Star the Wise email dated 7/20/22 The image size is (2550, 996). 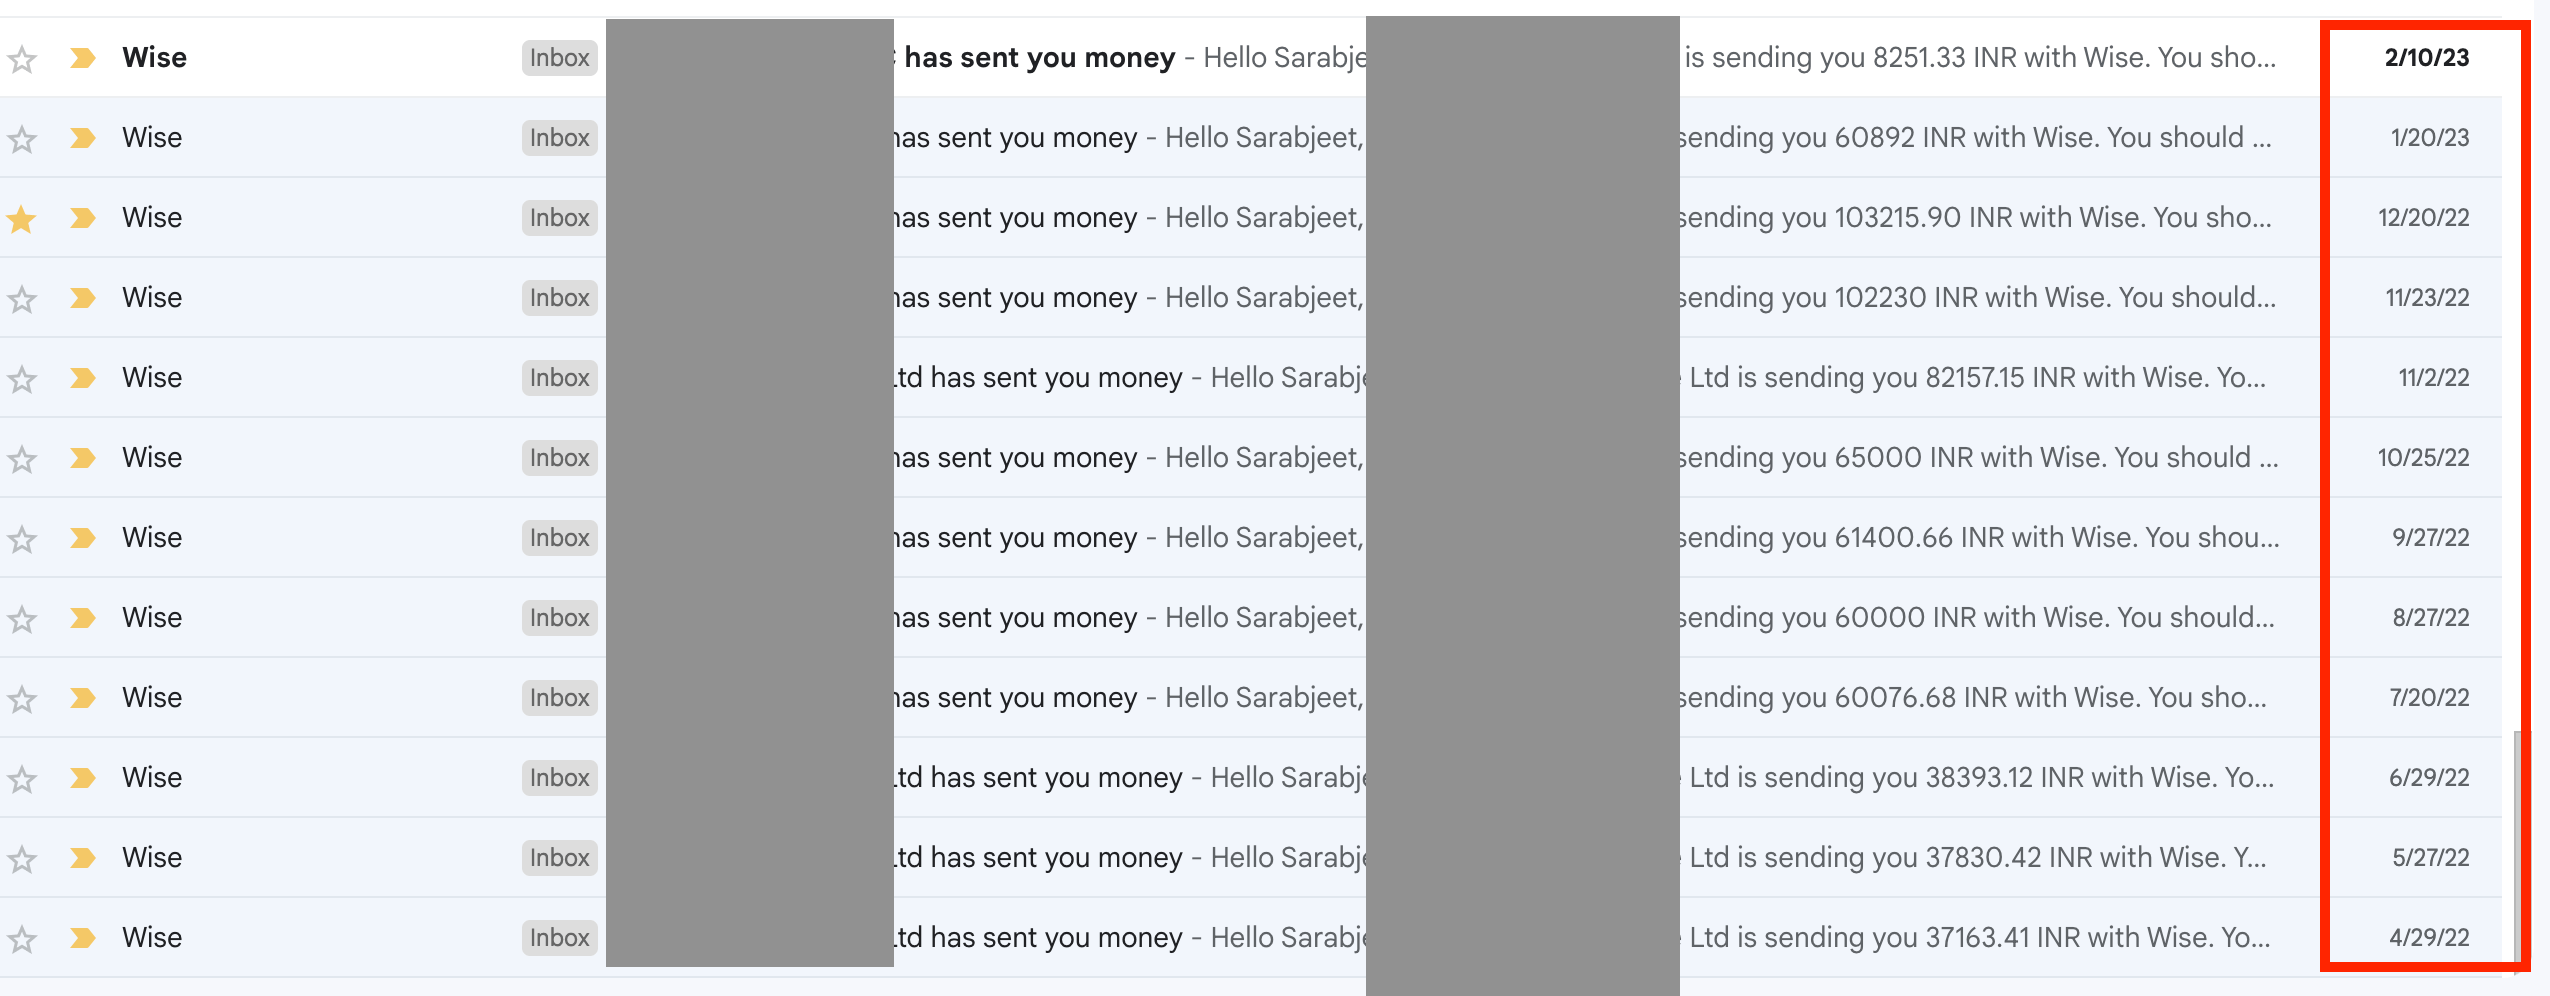tap(22, 699)
